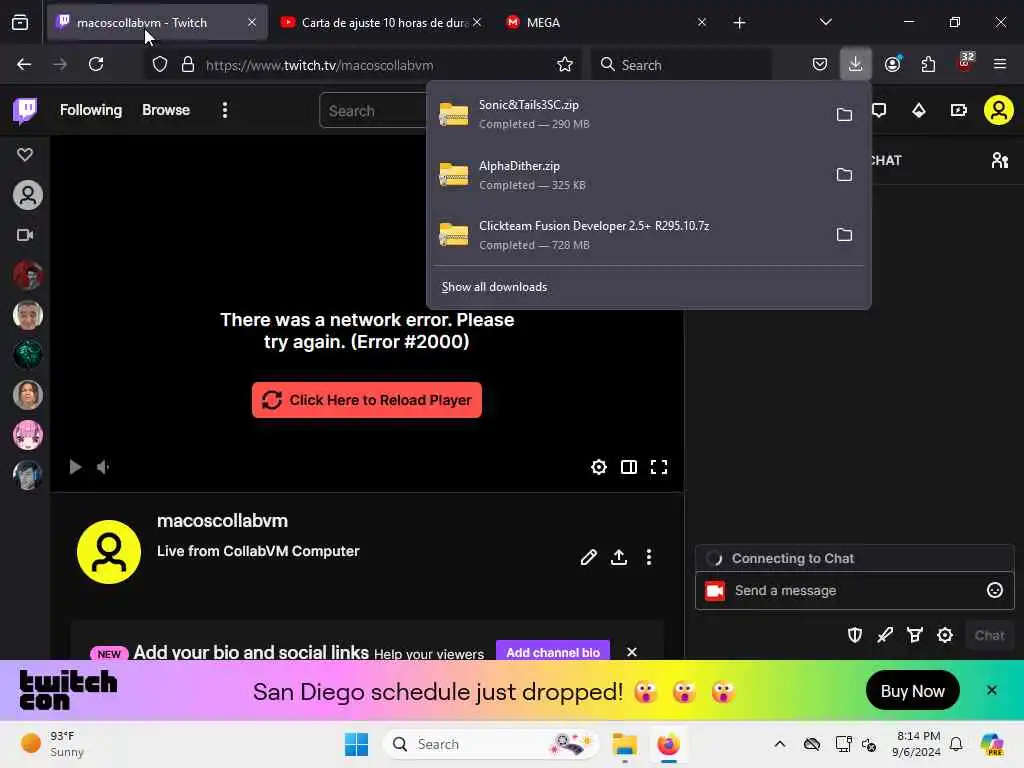This screenshot has width=1024, height=768.
Task: Click the Chat send button
Action: 989,635
